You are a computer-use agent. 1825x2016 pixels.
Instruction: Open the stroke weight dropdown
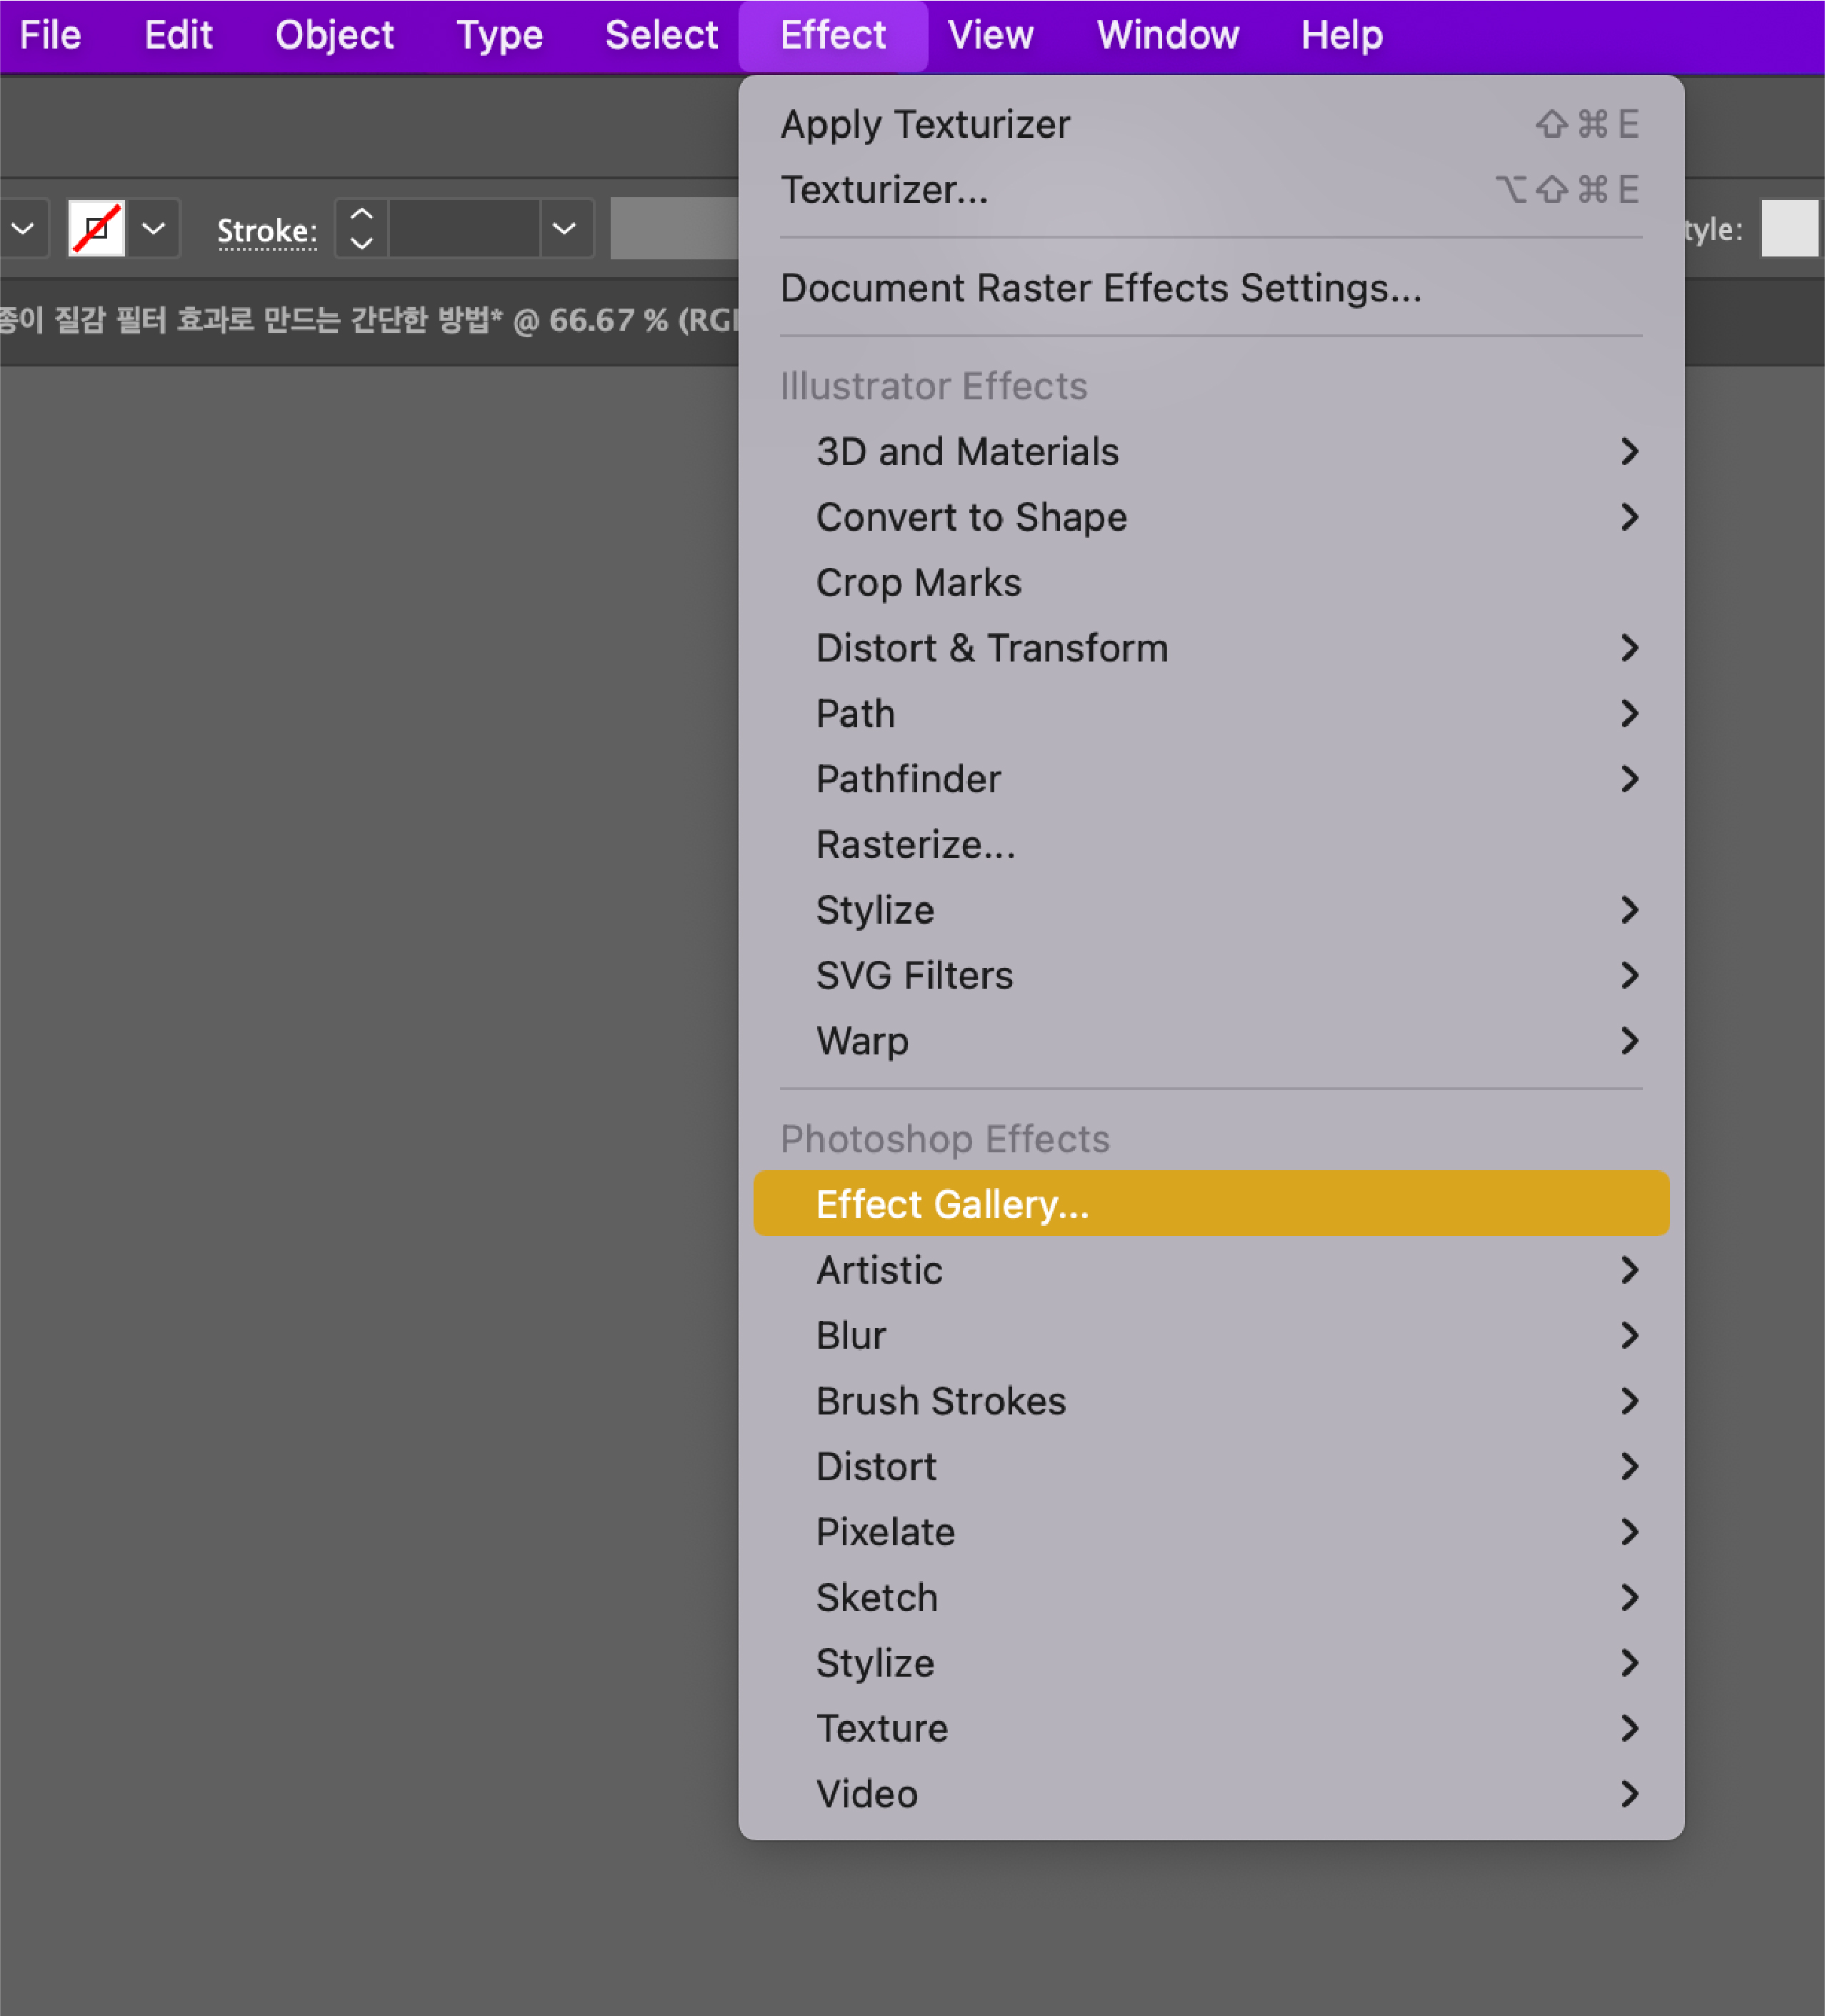565,229
